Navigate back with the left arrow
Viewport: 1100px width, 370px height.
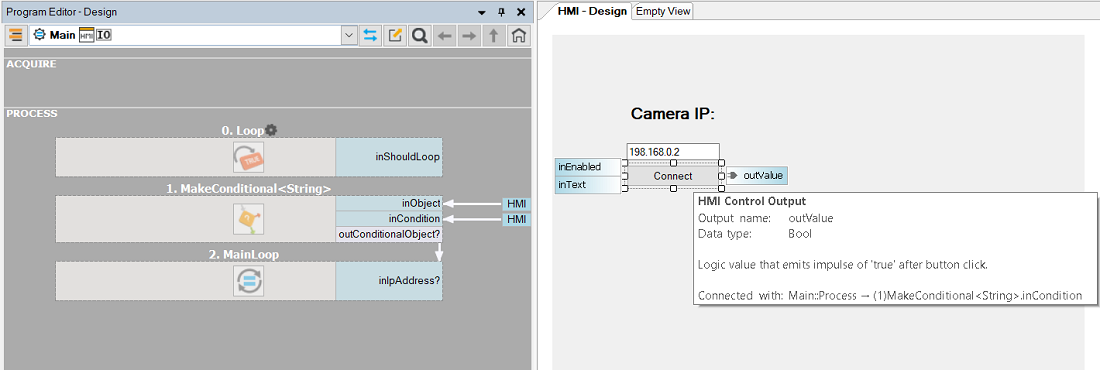click(444, 36)
